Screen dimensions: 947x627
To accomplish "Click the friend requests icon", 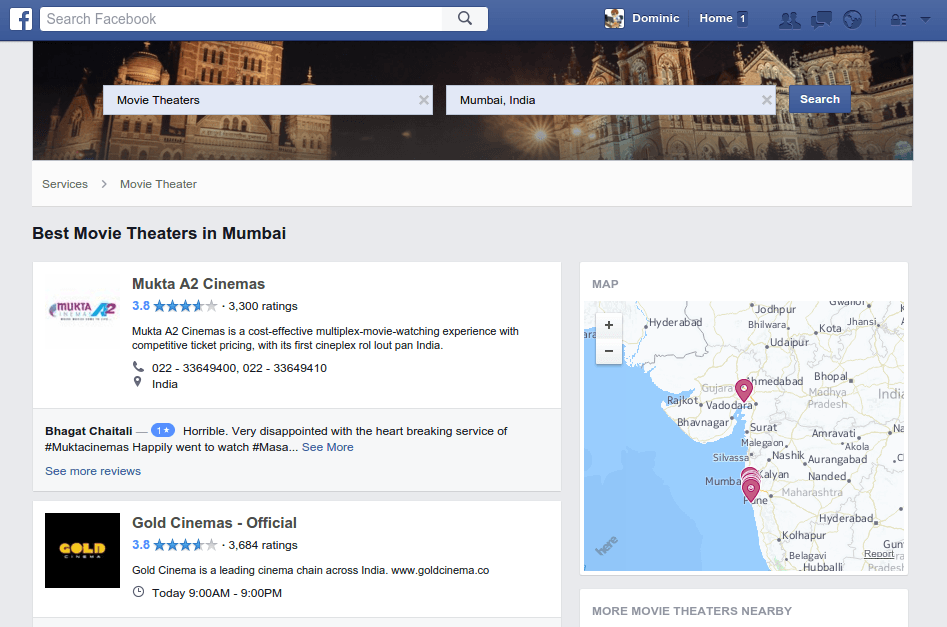I will pyautogui.click(x=789, y=18).
